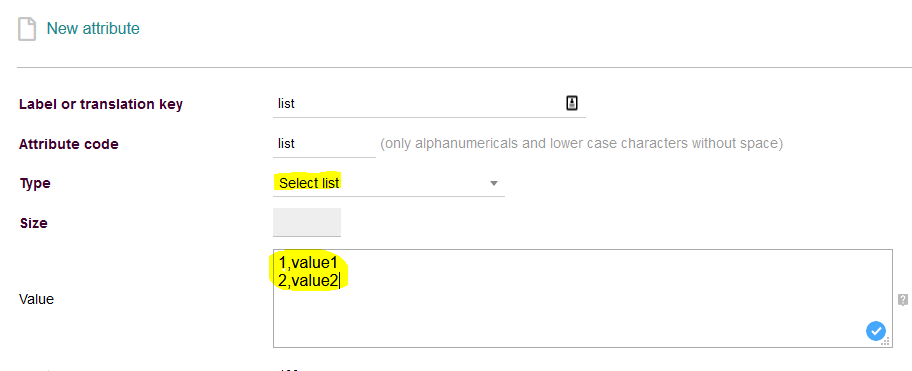Click the 'Type' field label
The image size is (912, 371).
coord(35,184)
